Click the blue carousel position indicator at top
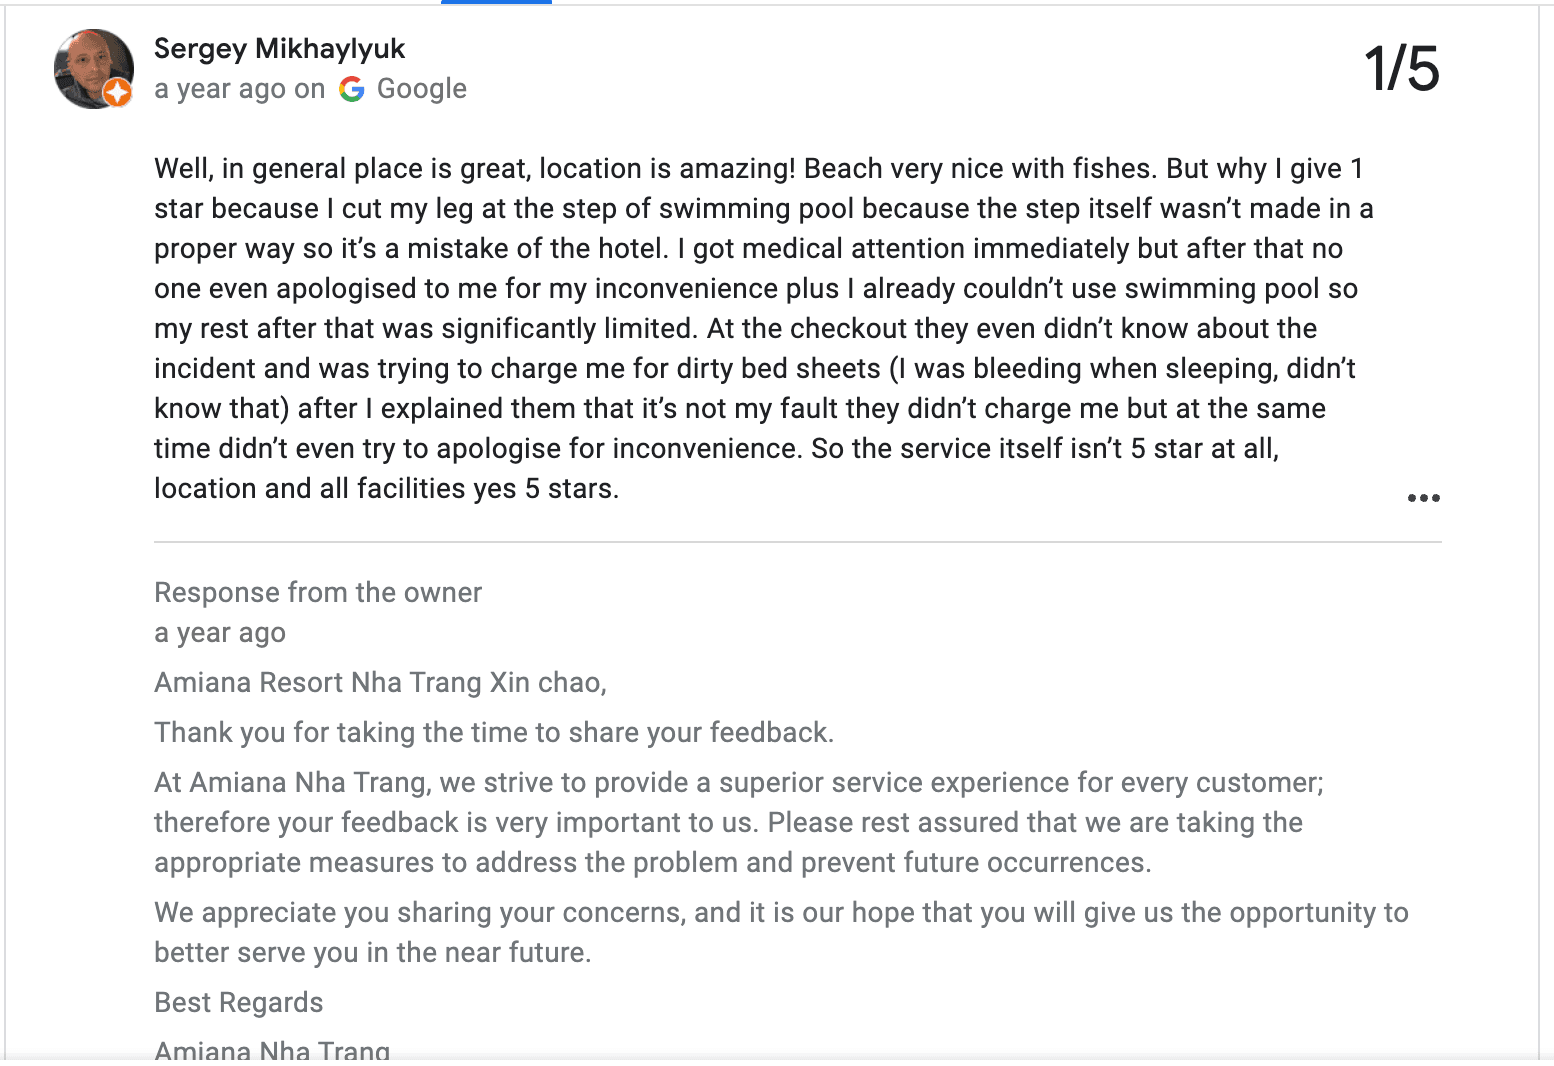This screenshot has width=1554, height=1066. tap(495, 4)
